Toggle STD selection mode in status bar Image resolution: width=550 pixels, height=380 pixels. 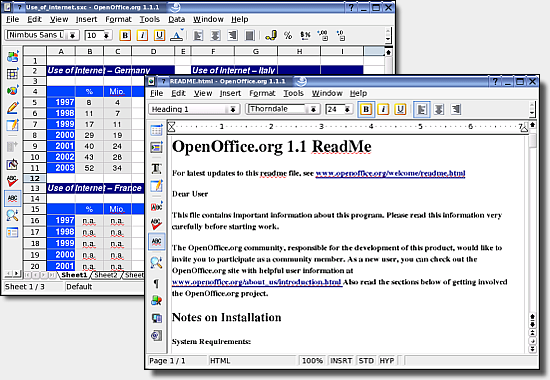click(x=366, y=361)
